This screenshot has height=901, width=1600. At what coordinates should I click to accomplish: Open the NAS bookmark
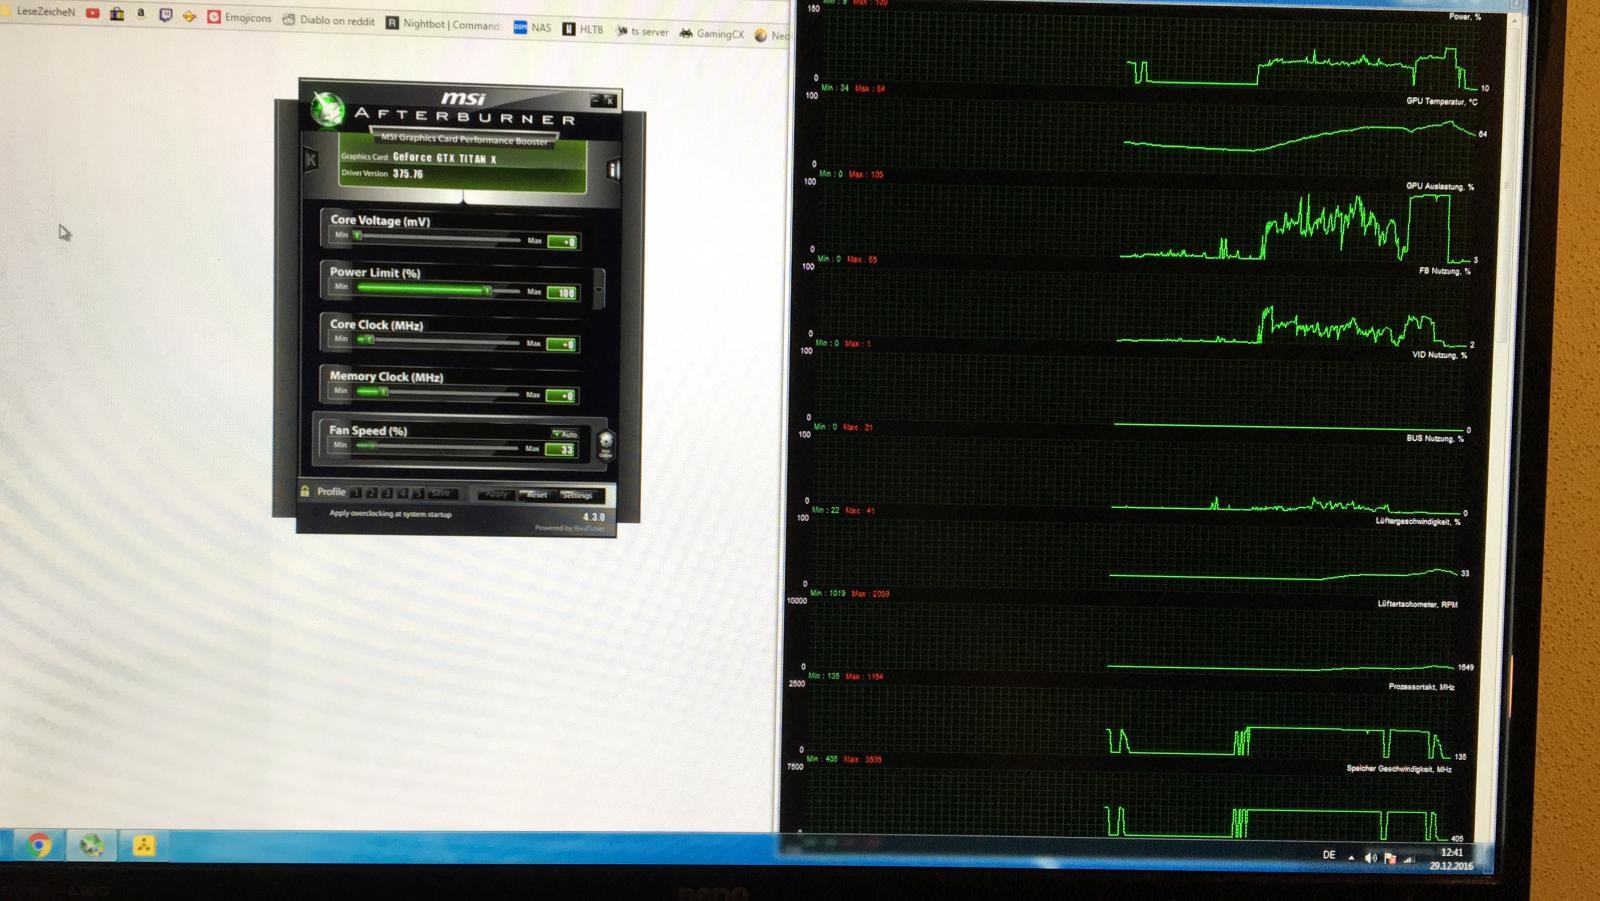(x=532, y=28)
